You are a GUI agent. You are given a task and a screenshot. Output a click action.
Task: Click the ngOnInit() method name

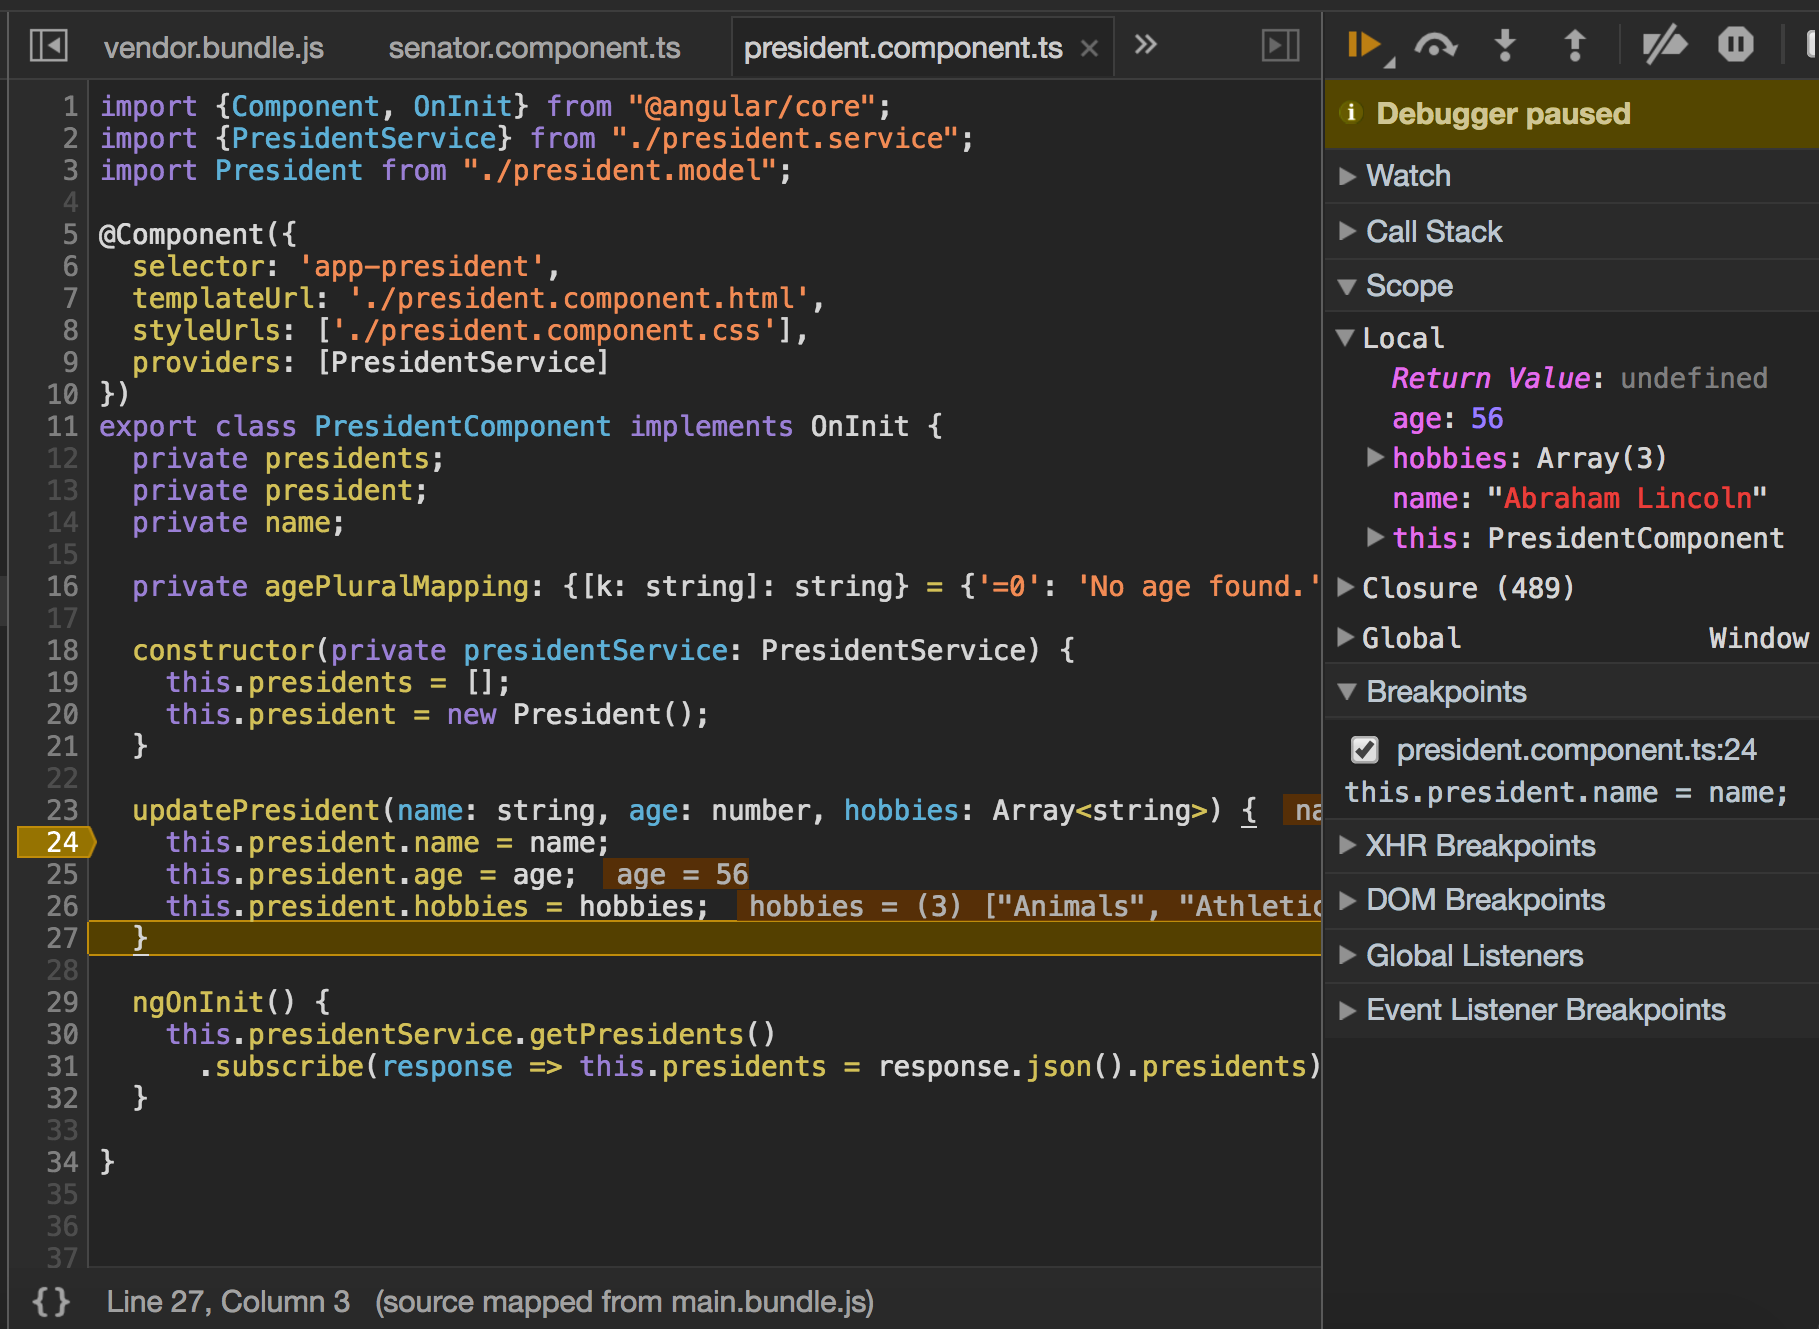[x=214, y=1002]
